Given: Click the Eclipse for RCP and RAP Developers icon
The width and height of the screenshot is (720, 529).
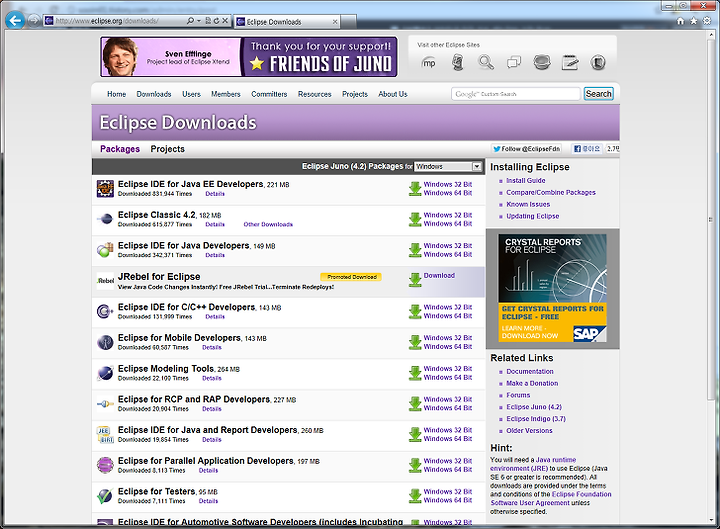Looking at the screenshot, I should point(105,404).
